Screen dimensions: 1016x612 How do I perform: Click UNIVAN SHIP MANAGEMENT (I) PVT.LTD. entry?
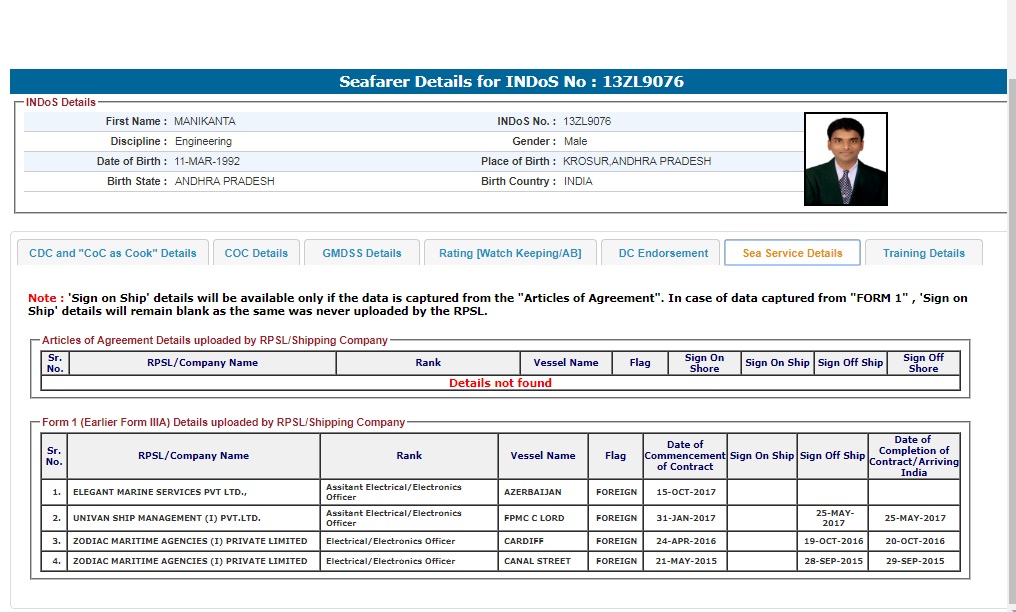166,518
